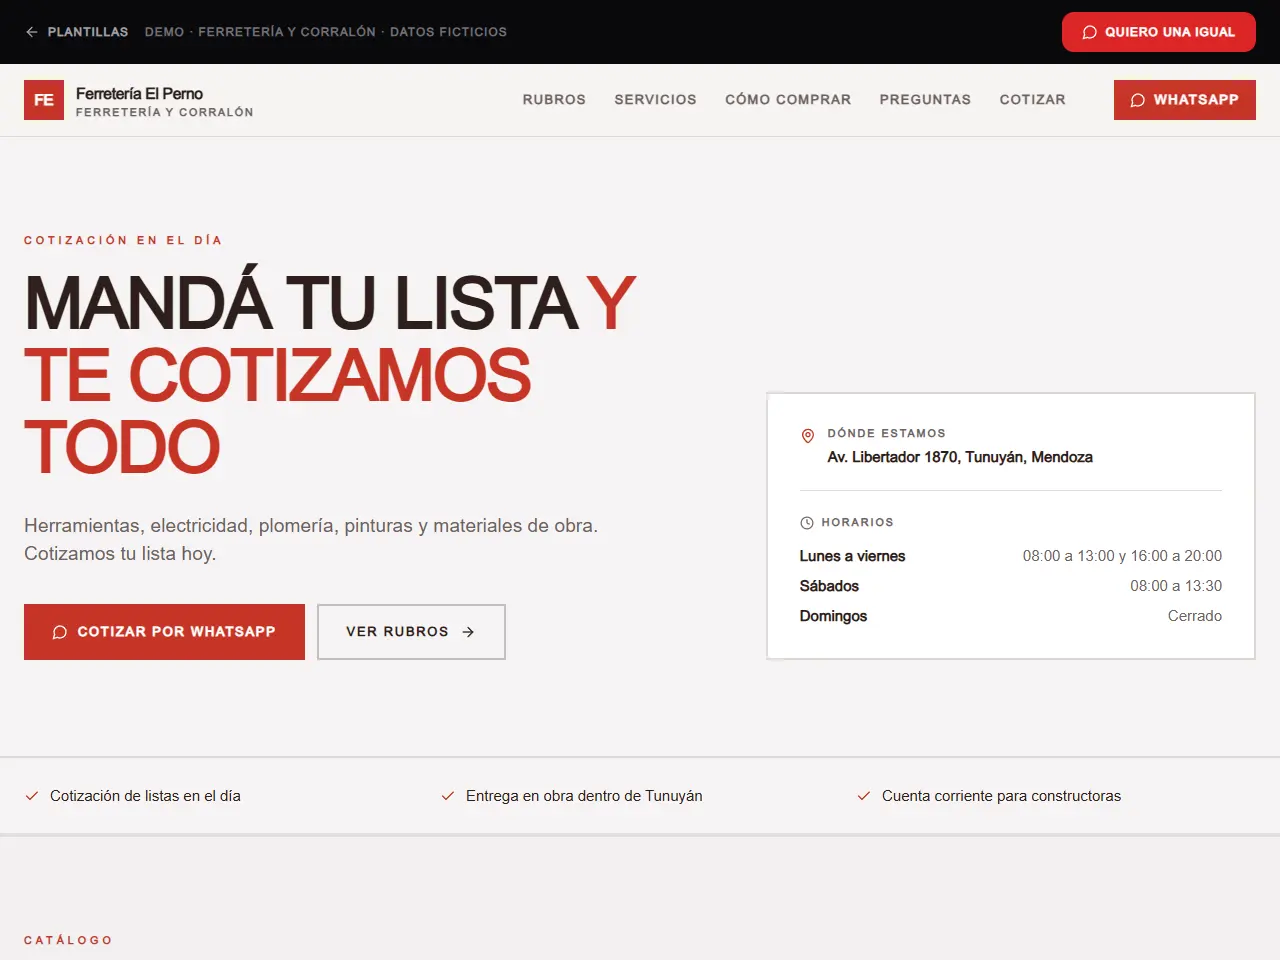Click the FE logo square

click(44, 100)
